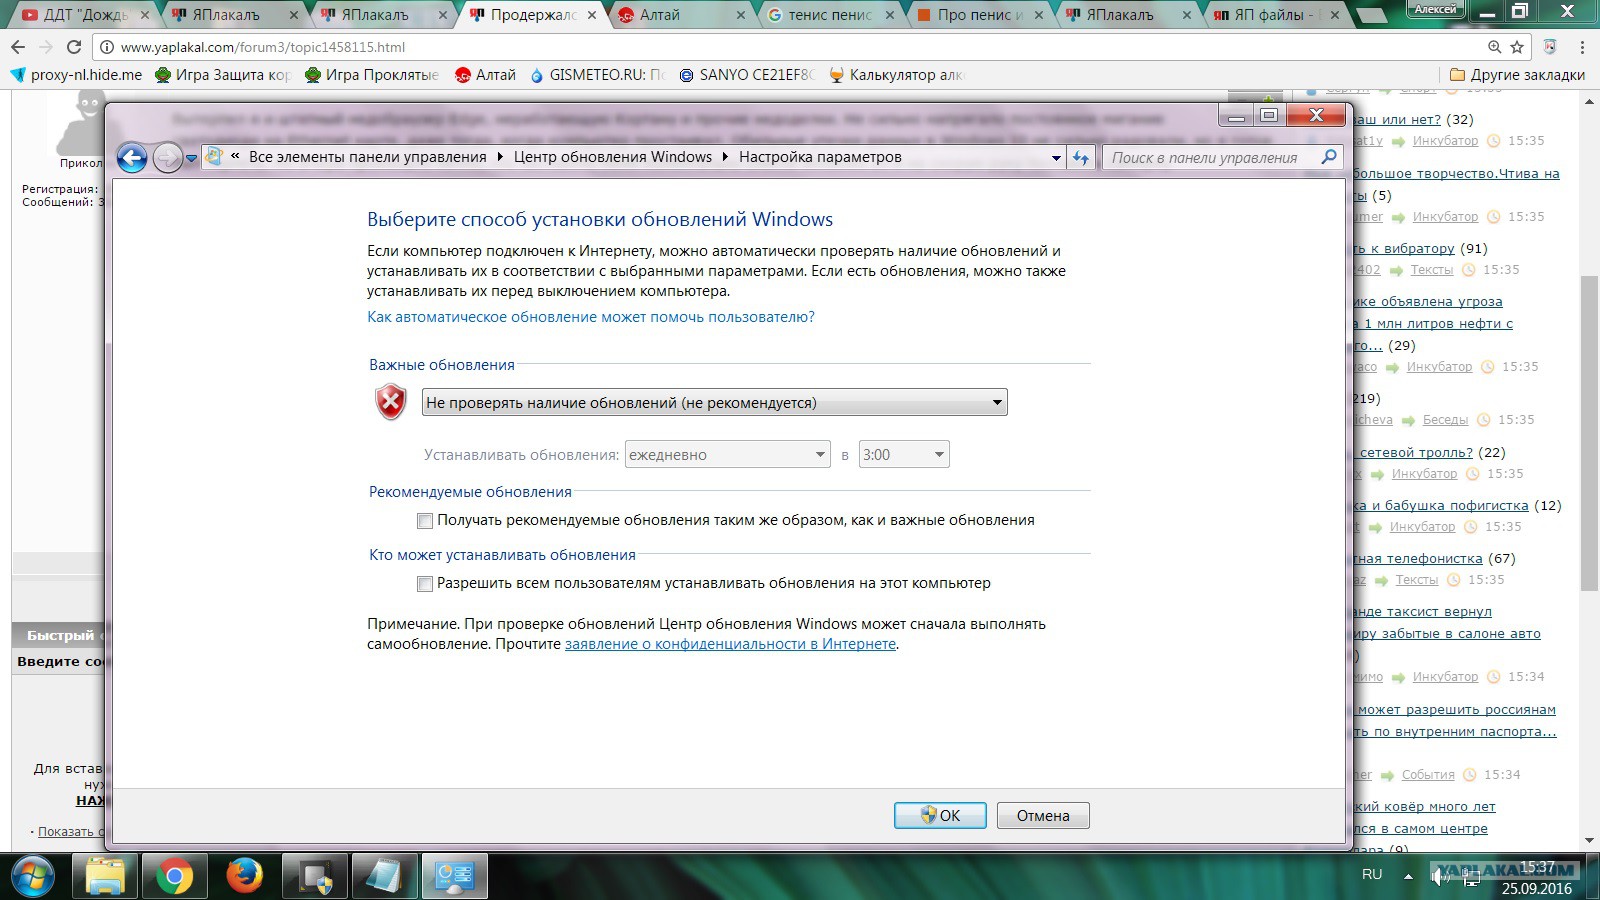Click the « chevron at the breadcrumb start
1600x900 pixels.
pos(235,157)
